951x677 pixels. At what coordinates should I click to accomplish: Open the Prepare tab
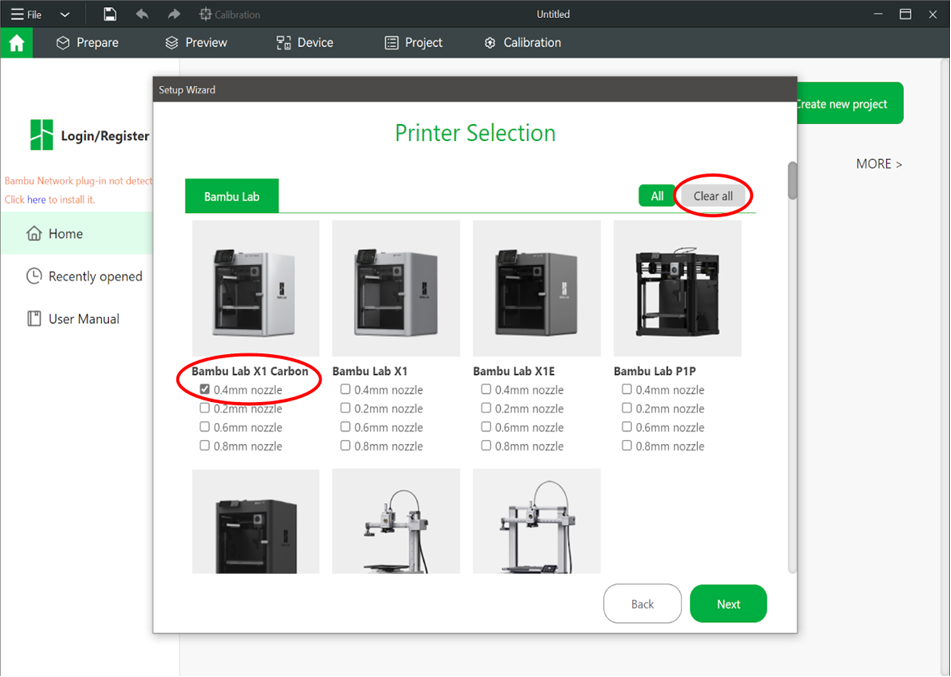tap(87, 43)
